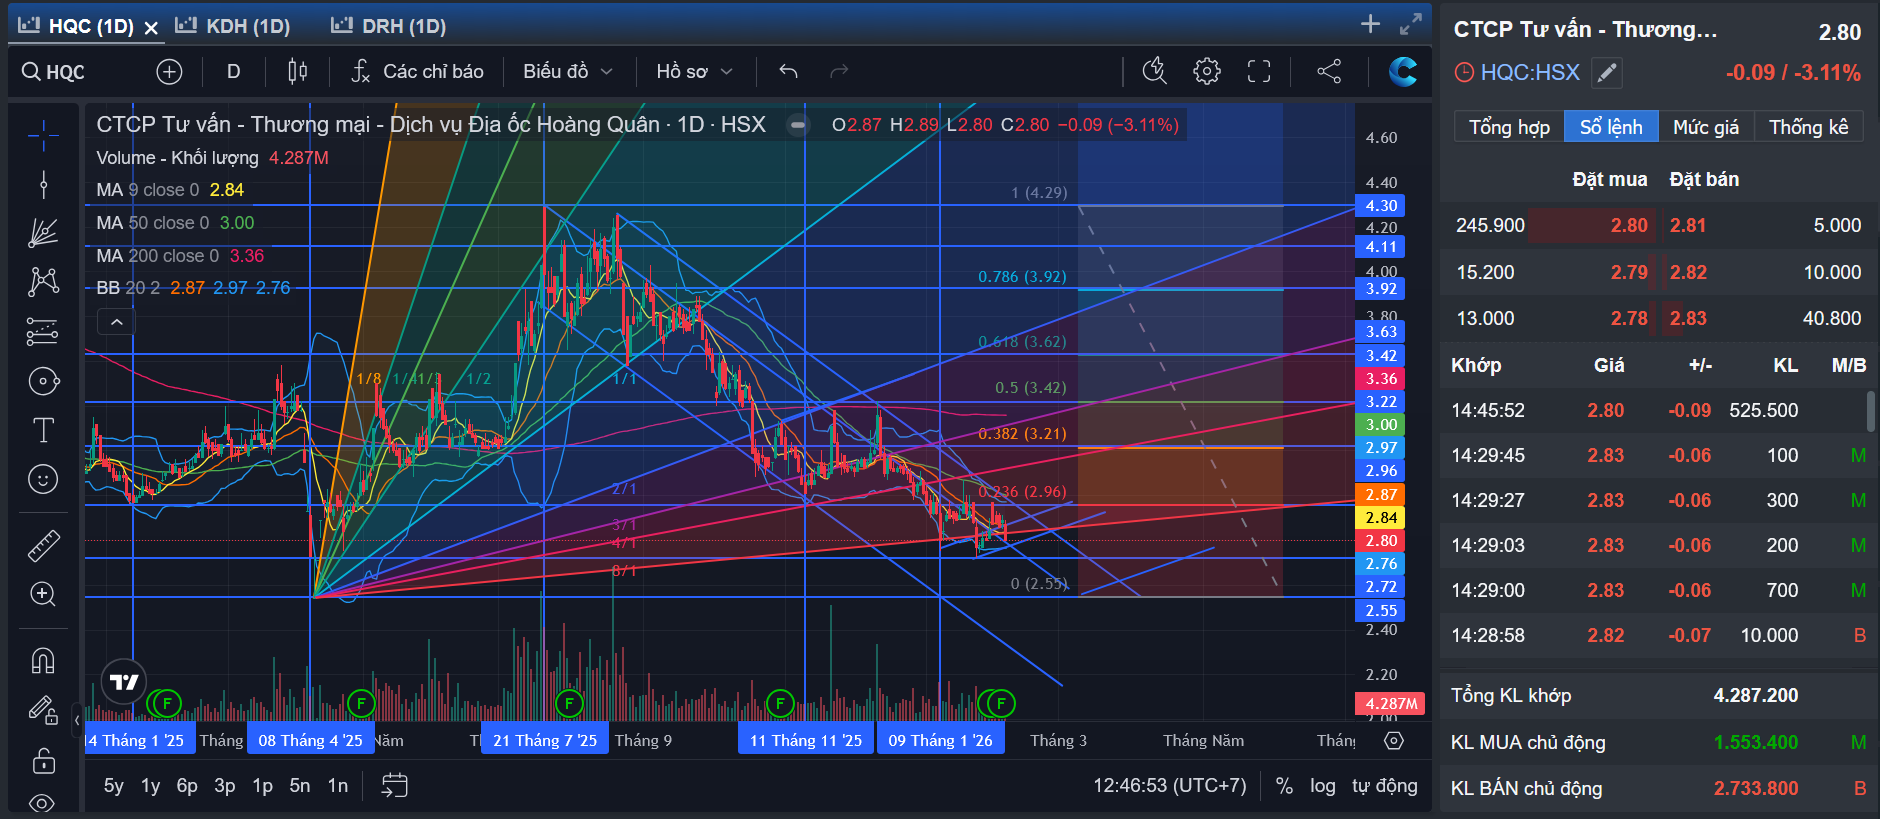Expand the chart panel with diagonal arrows

coord(1411,24)
